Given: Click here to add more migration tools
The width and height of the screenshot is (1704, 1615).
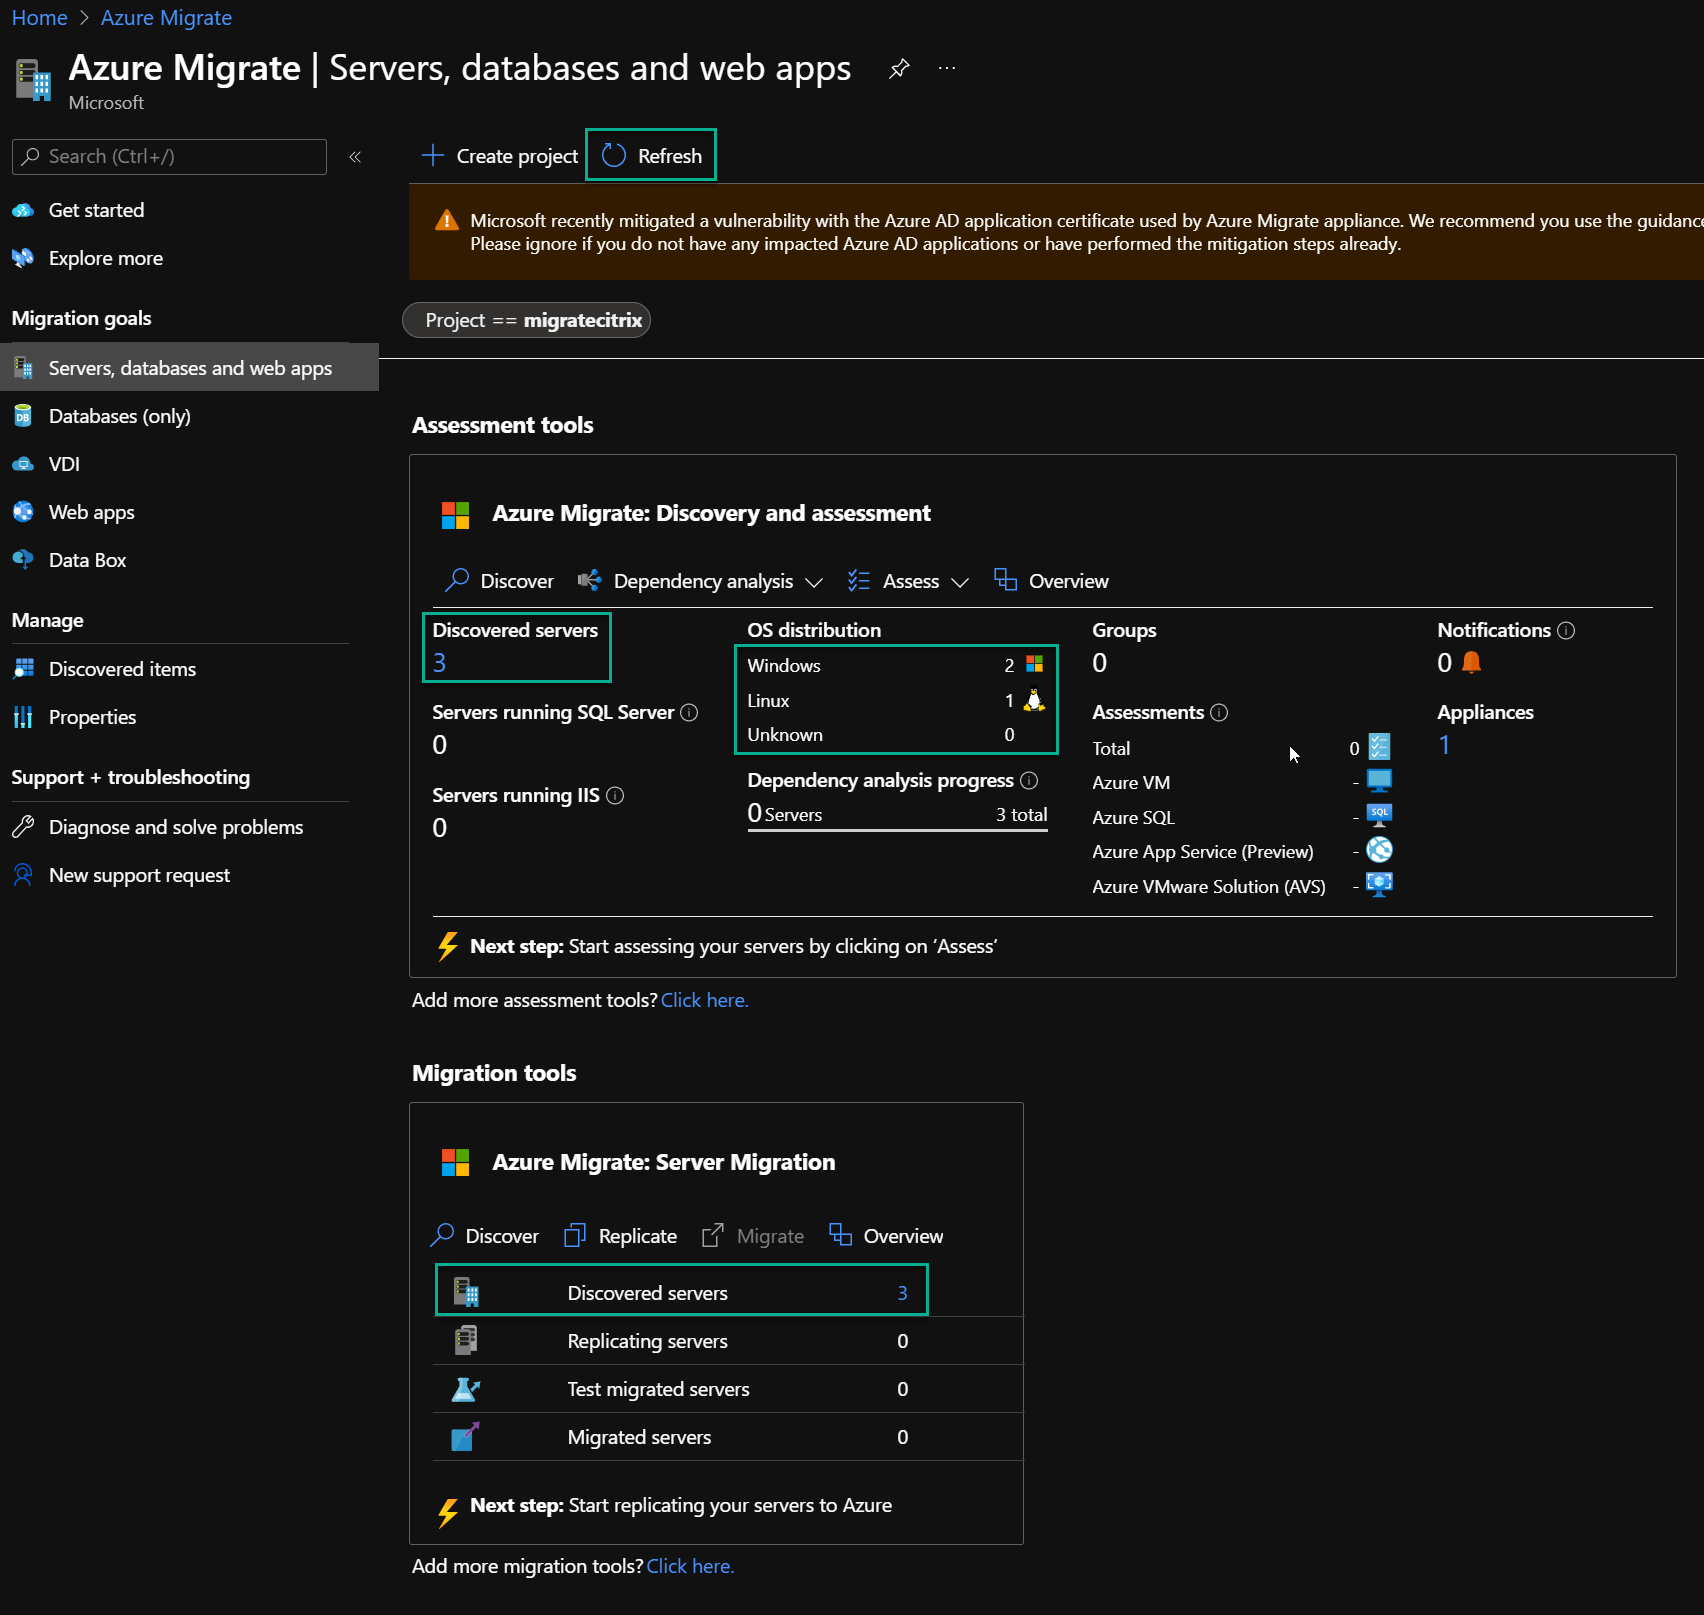Looking at the screenshot, I should click(690, 1566).
